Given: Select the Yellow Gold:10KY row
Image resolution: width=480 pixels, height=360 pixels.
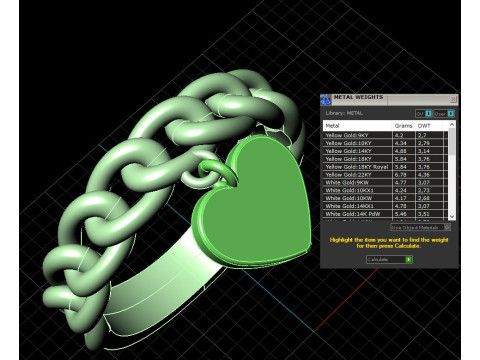Looking at the screenshot, I should tap(385, 143).
